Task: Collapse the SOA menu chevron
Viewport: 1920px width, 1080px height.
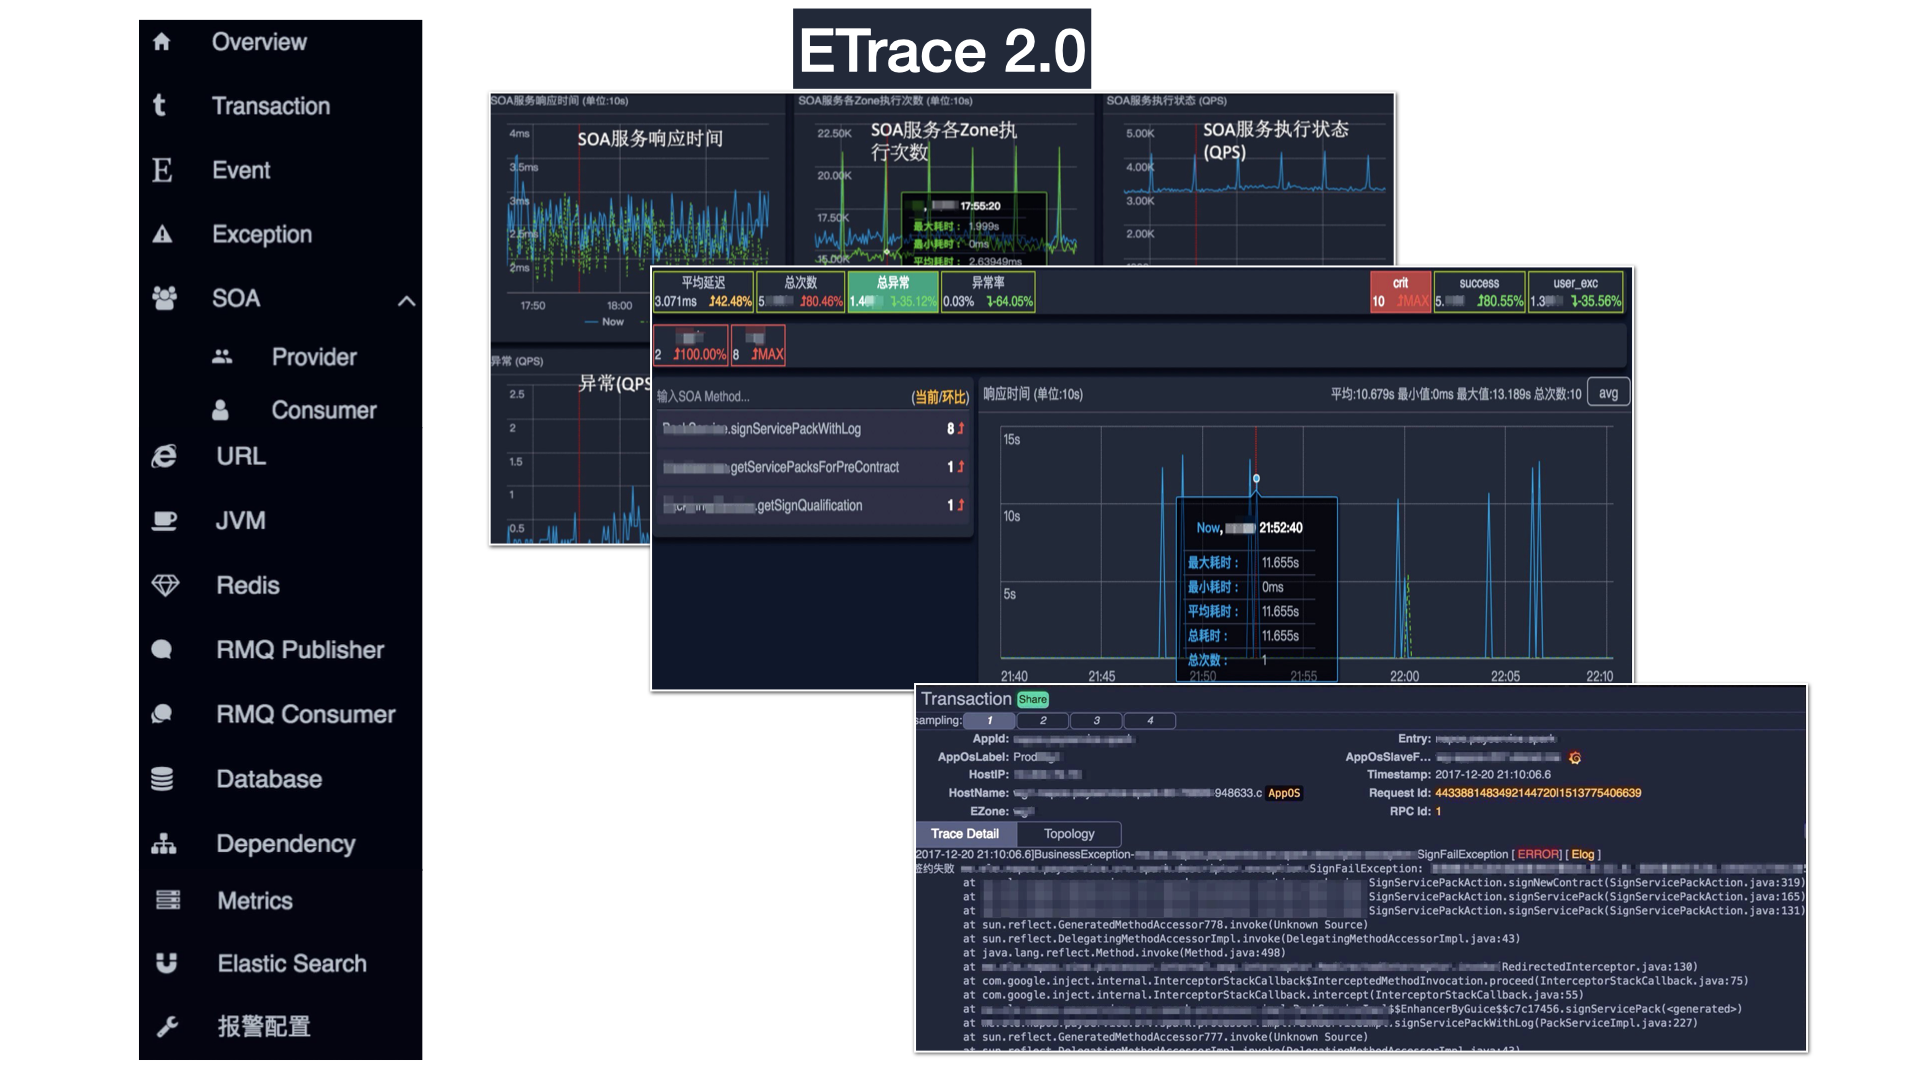Action: click(406, 300)
